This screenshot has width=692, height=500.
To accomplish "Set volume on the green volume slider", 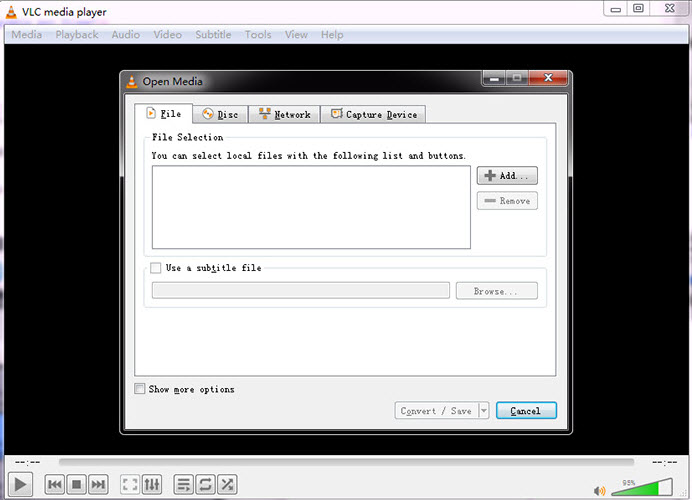I will (x=642, y=487).
